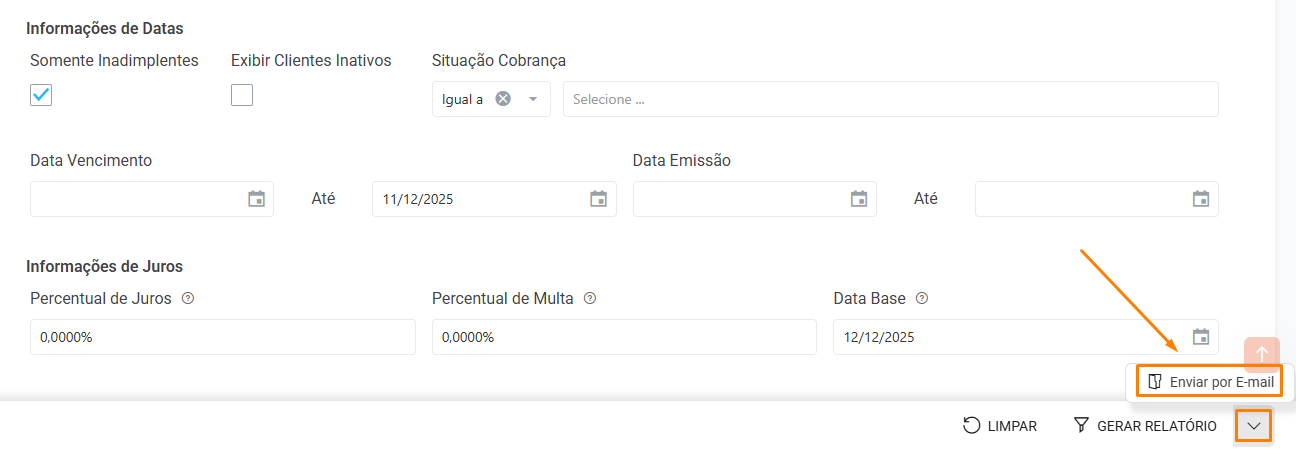Screen dimensions: 1296x449
Task: Clear the 'Igual a' operator selection
Action: 504,99
